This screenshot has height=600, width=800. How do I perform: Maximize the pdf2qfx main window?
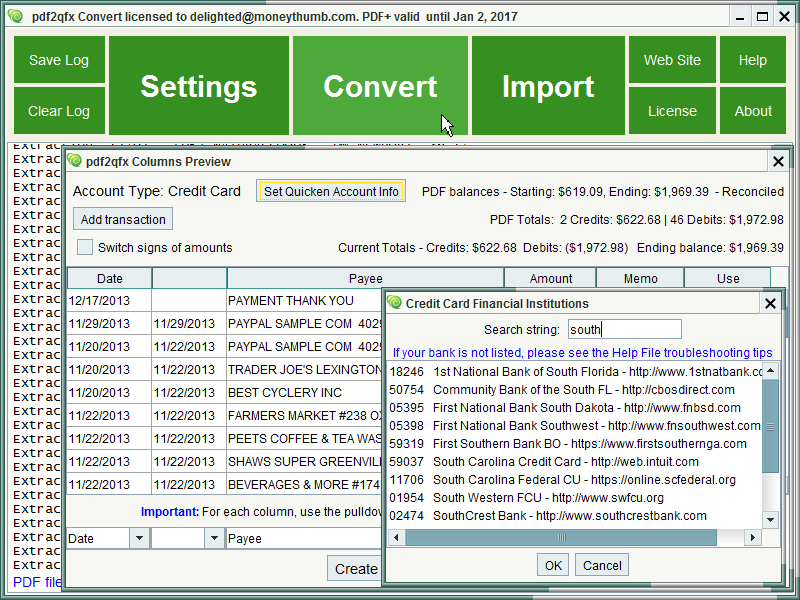762,17
